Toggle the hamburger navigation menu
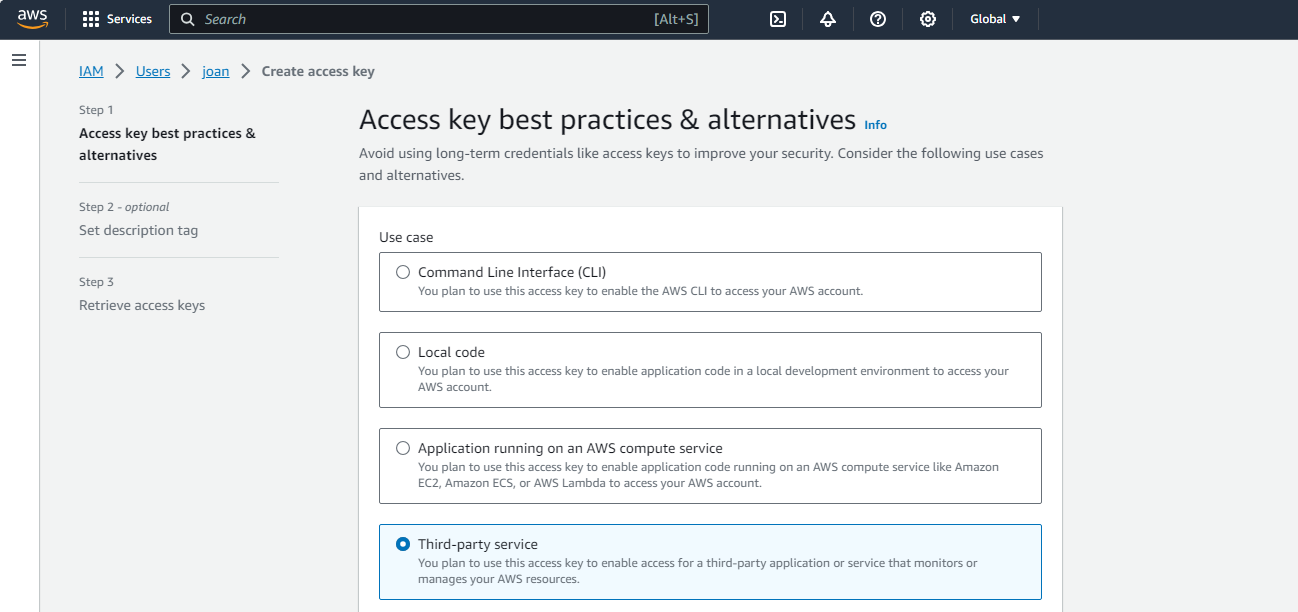Screen dimensions: 1298x612 18,61
